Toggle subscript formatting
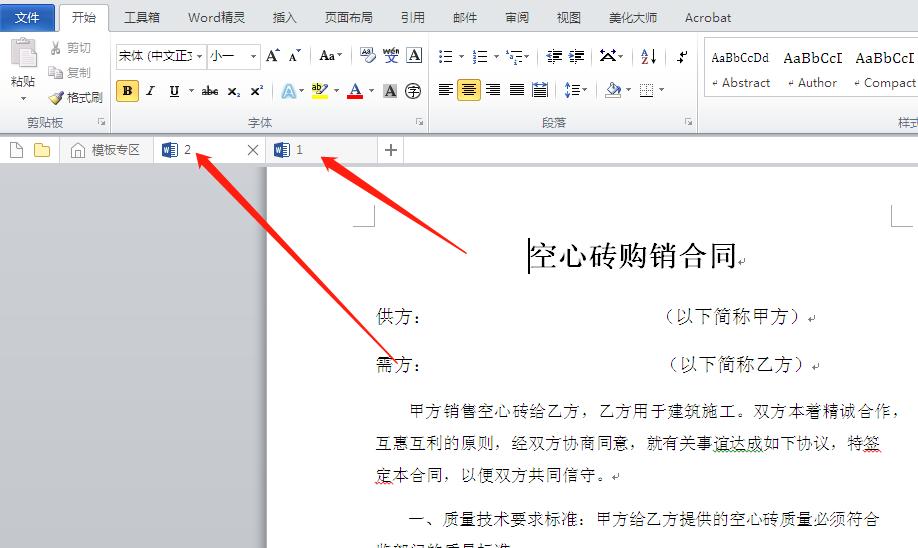 click(x=234, y=91)
